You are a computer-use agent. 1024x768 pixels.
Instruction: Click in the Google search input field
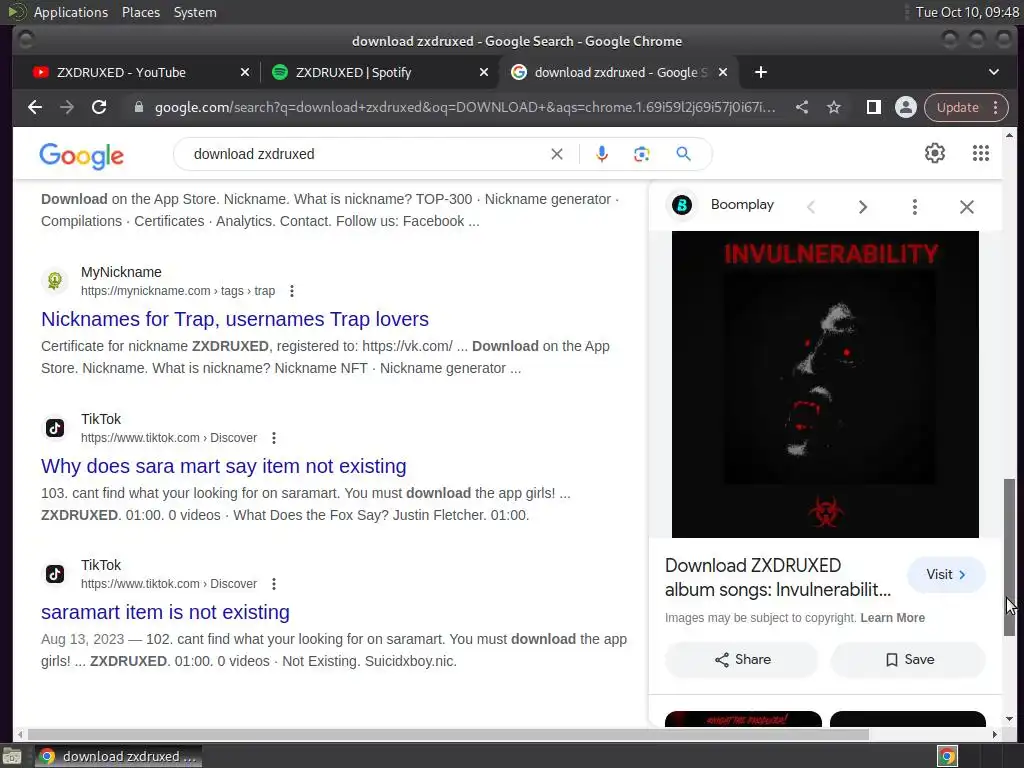click(366, 154)
